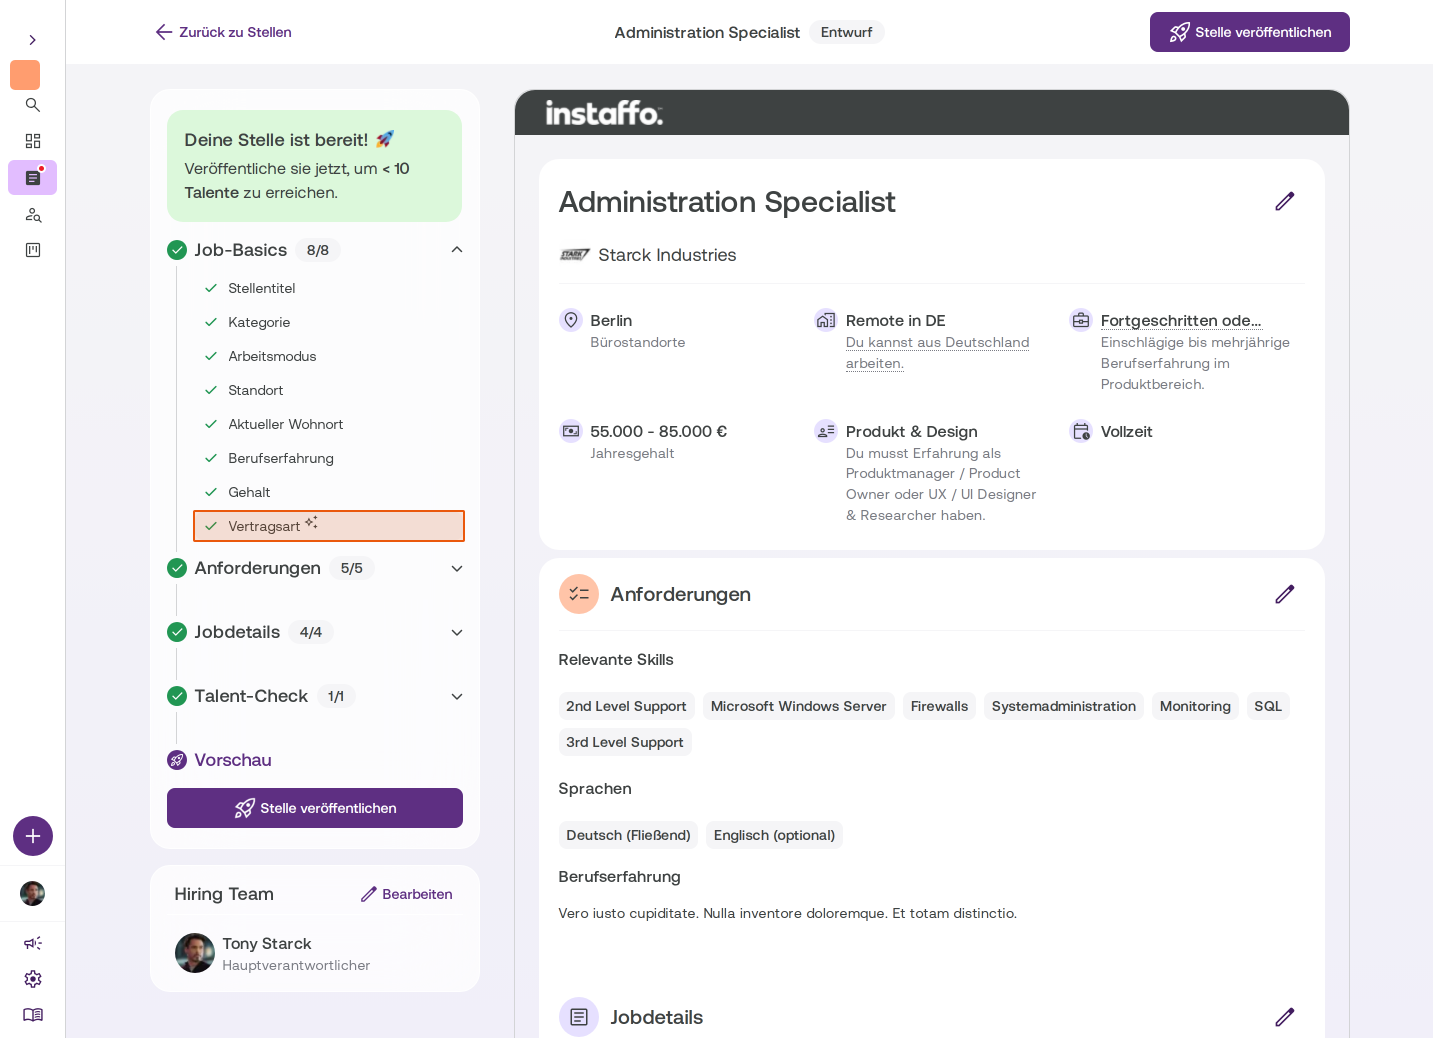Open the kanban board icon

33,250
